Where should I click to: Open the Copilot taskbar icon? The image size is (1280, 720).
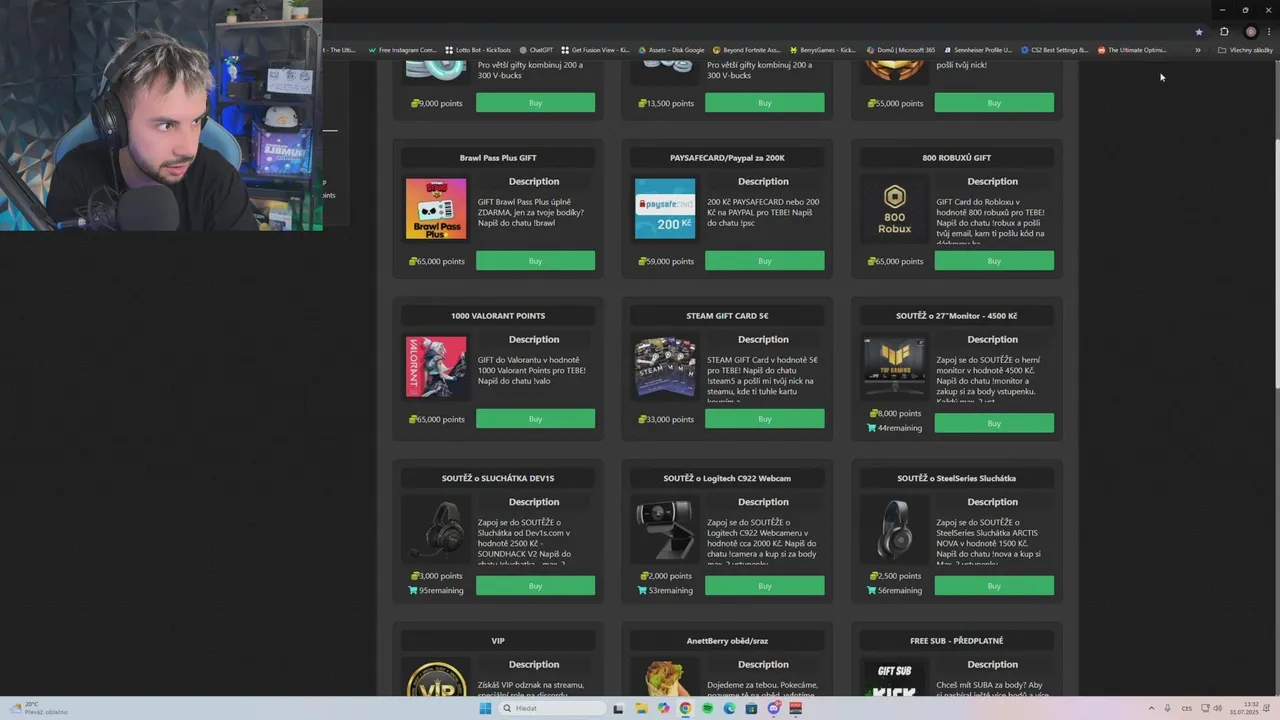[x=663, y=708]
